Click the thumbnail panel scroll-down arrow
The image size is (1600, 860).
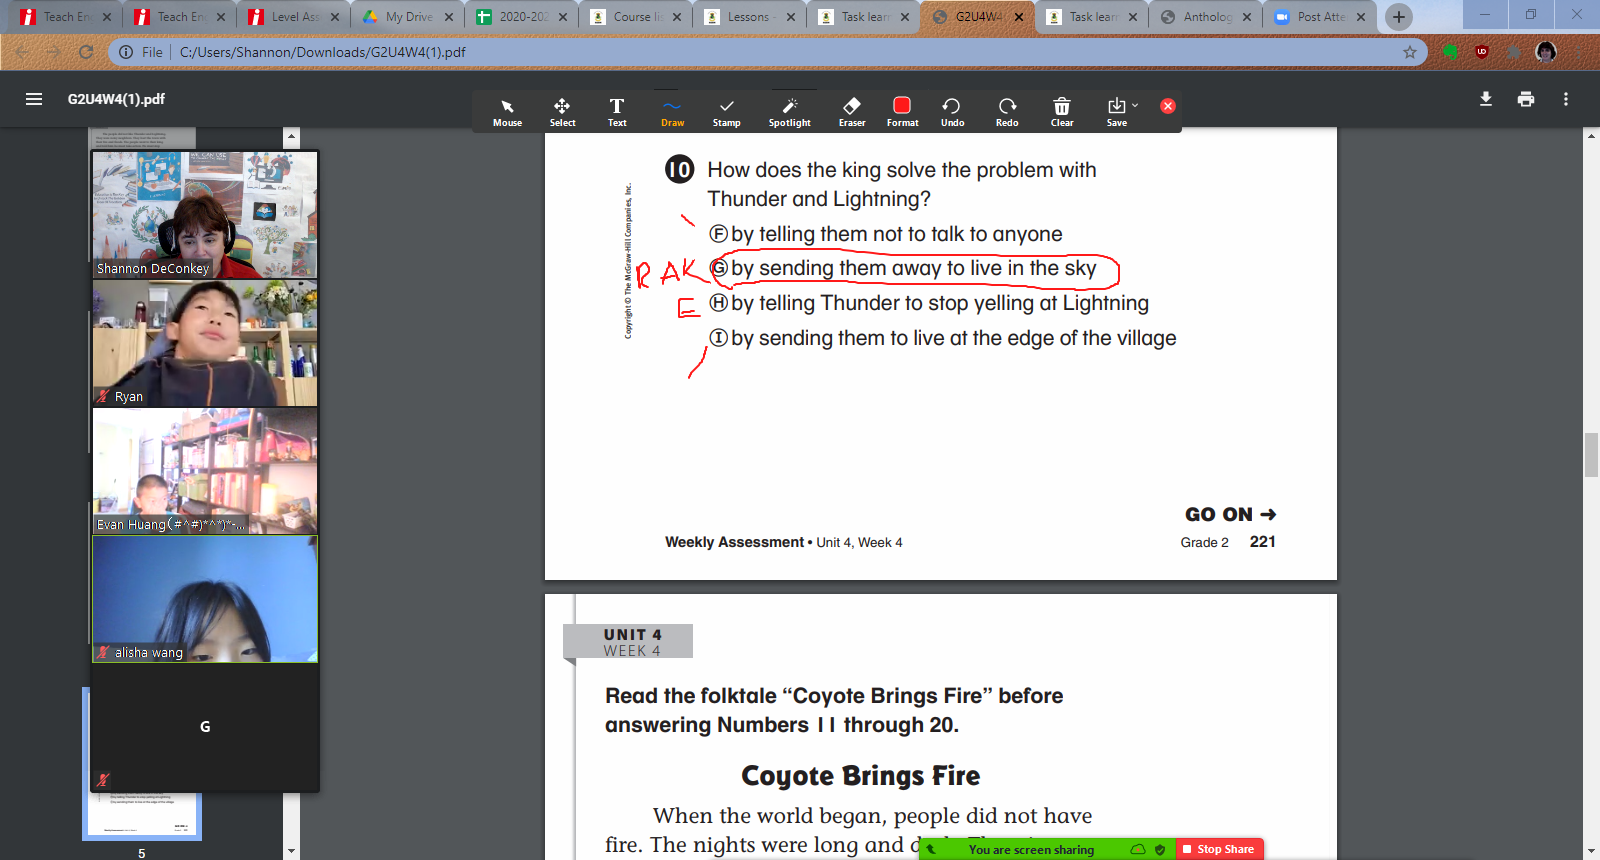point(291,852)
